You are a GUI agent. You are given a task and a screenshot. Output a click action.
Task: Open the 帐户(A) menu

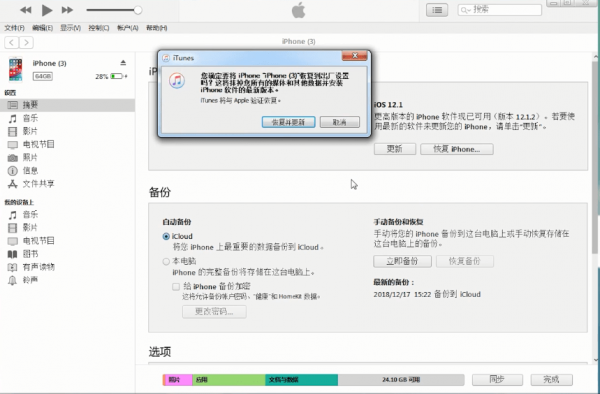[127, 28]
